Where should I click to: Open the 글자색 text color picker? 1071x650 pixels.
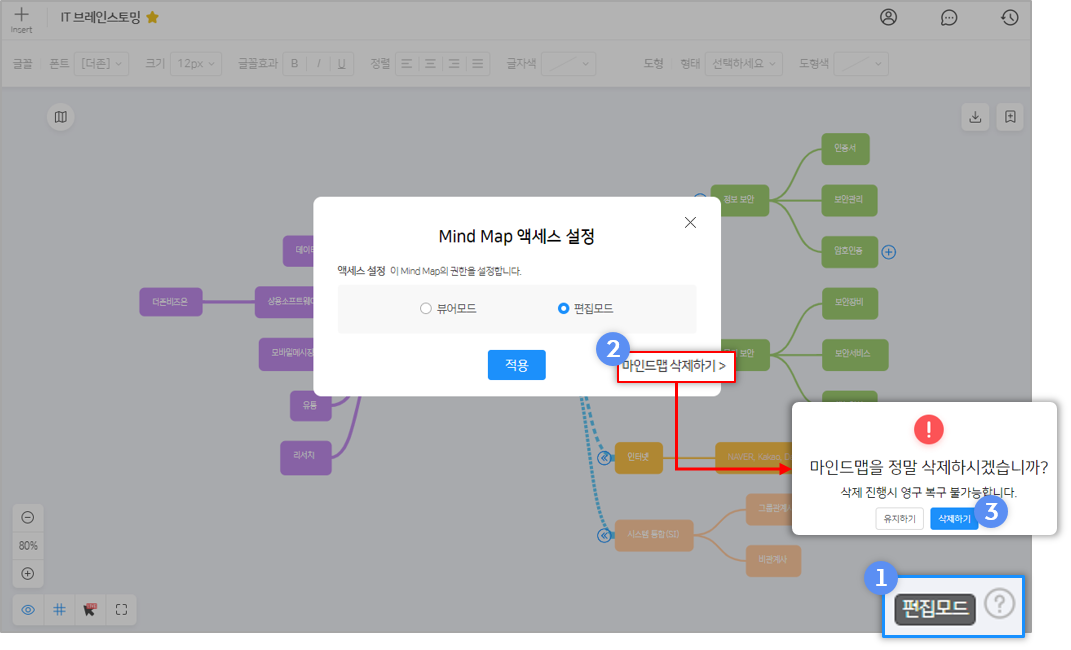click(x=570, y=63)
